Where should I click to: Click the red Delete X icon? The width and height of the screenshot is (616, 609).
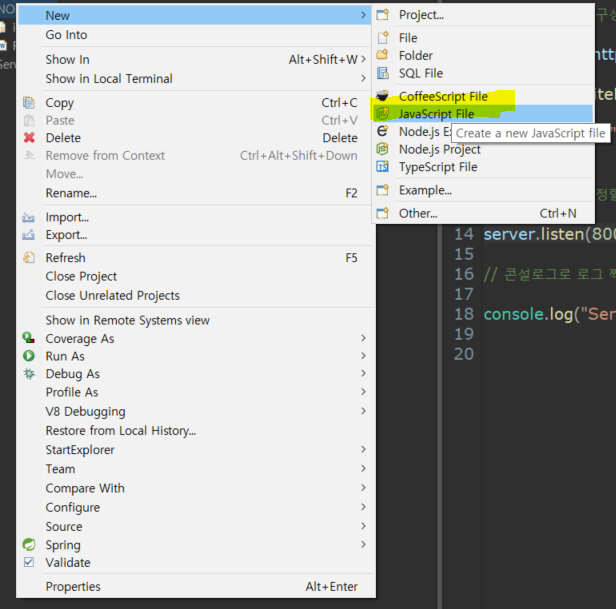coord(29,138)
